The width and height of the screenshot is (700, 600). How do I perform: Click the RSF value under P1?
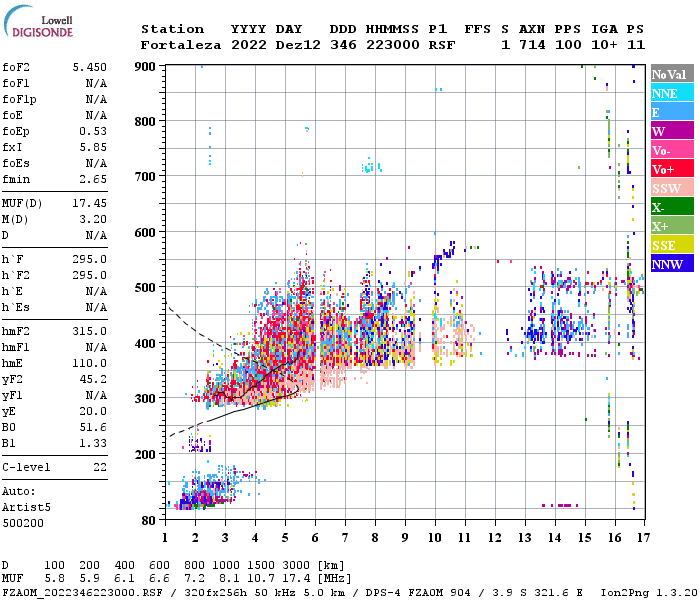(442, 45)
